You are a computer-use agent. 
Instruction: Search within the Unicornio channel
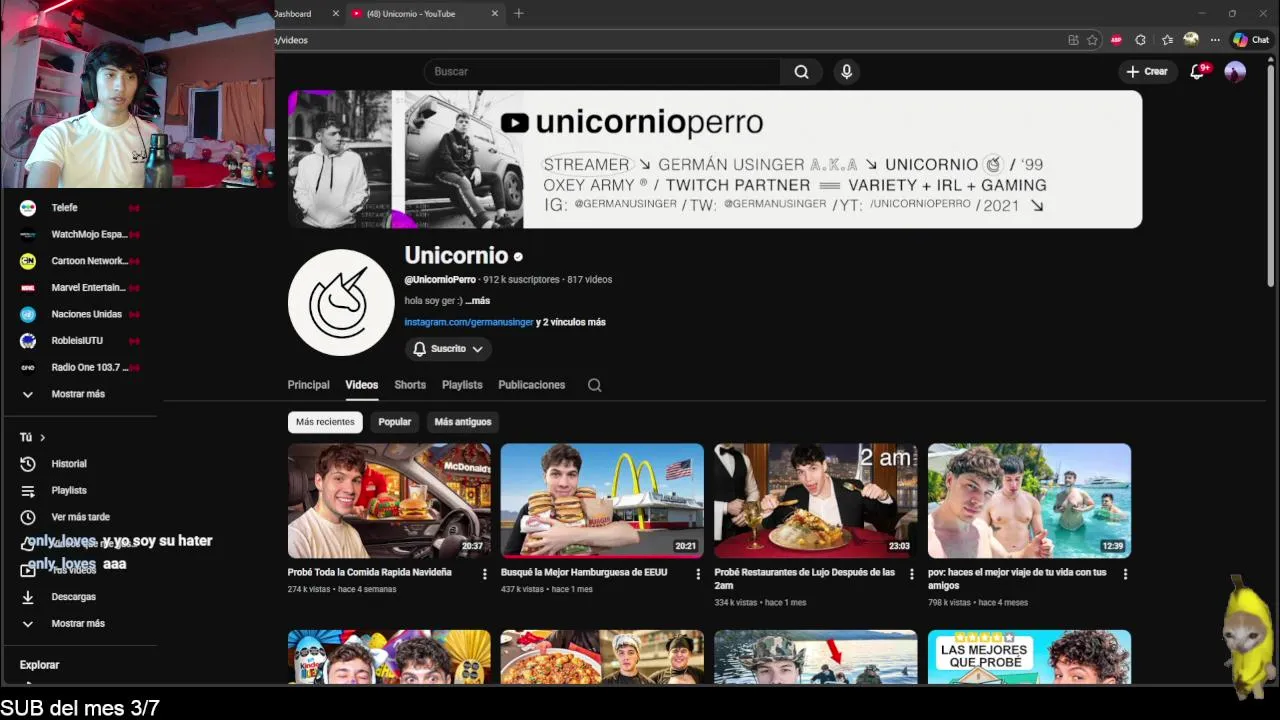tap(594, 385)
